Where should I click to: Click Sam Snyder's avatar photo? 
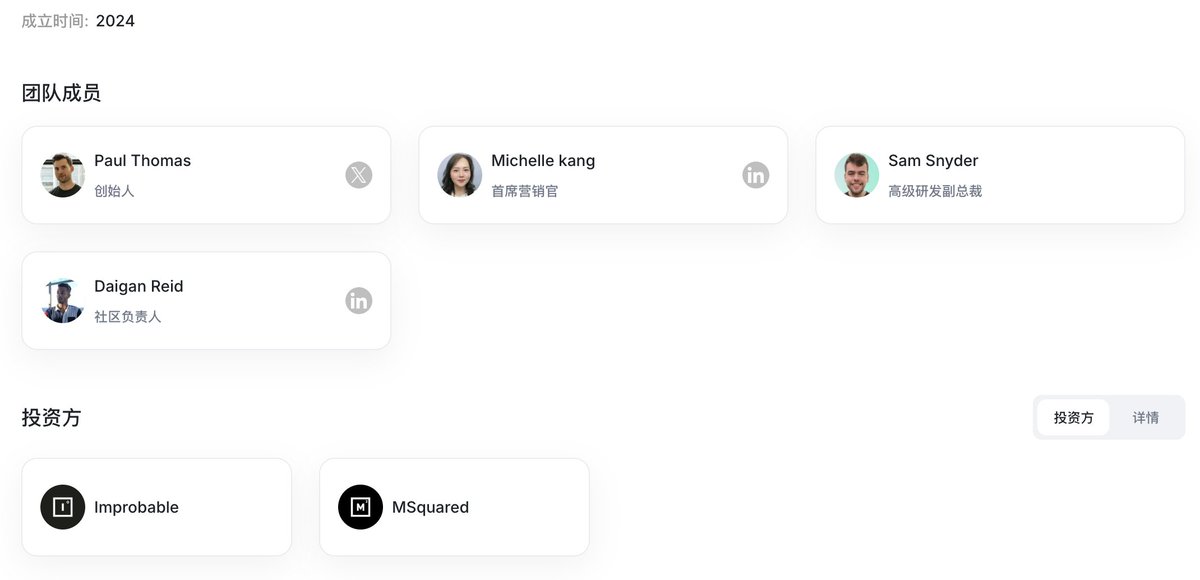coord(857,175)
